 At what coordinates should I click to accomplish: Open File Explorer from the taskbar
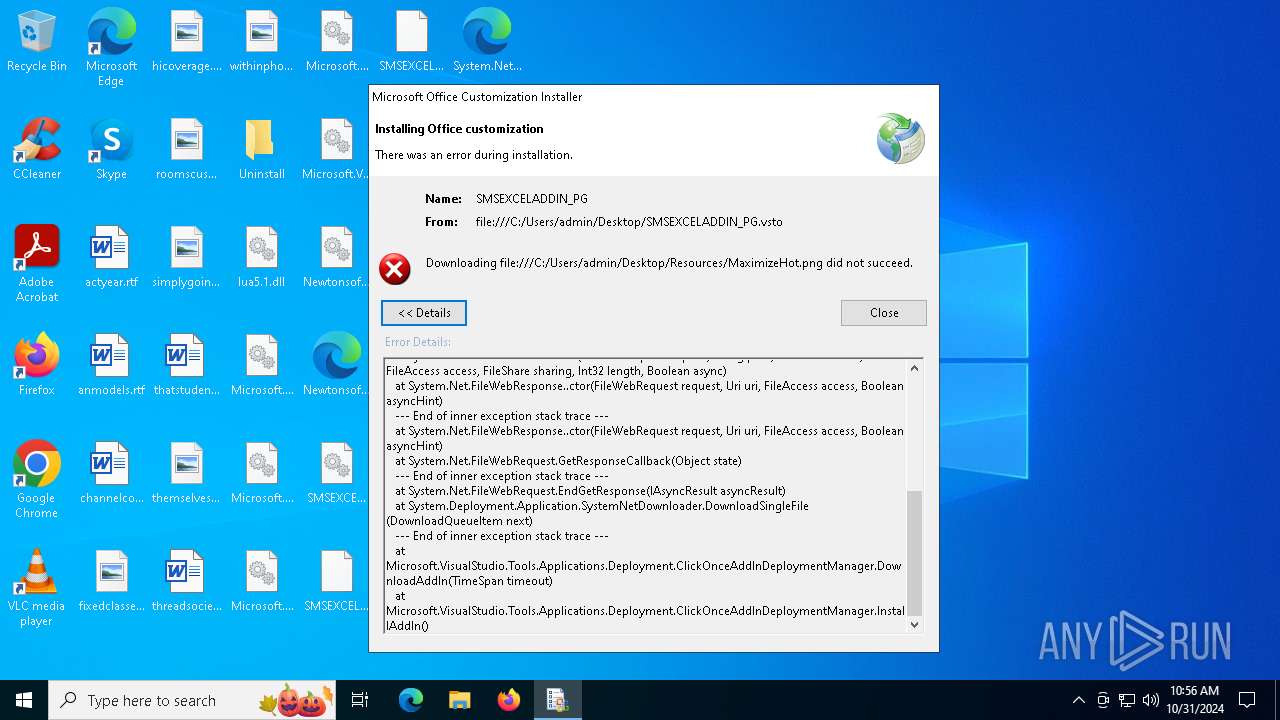460,700
